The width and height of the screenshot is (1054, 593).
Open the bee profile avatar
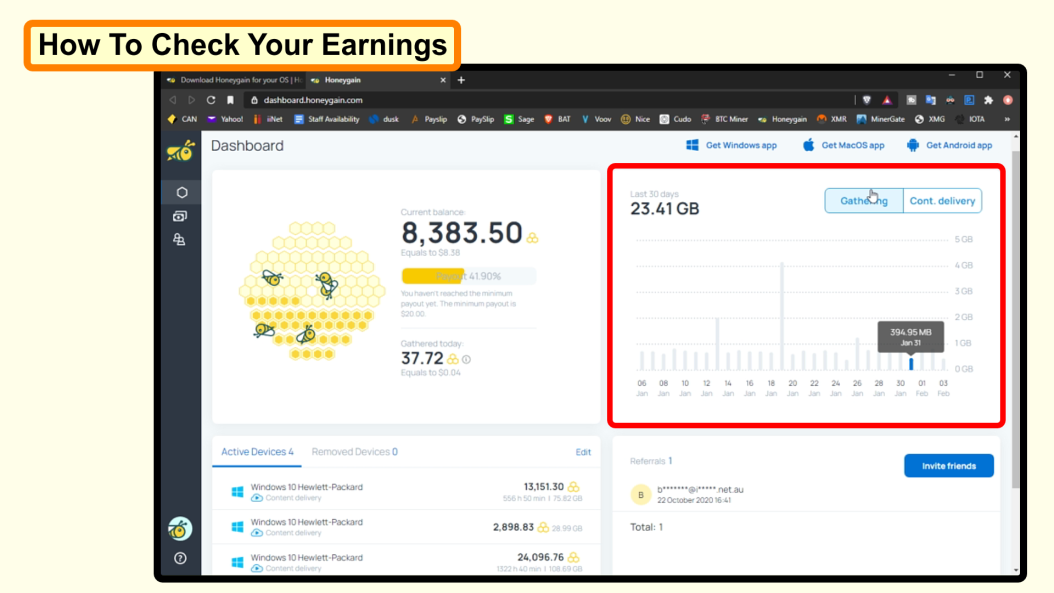(180, 529)
